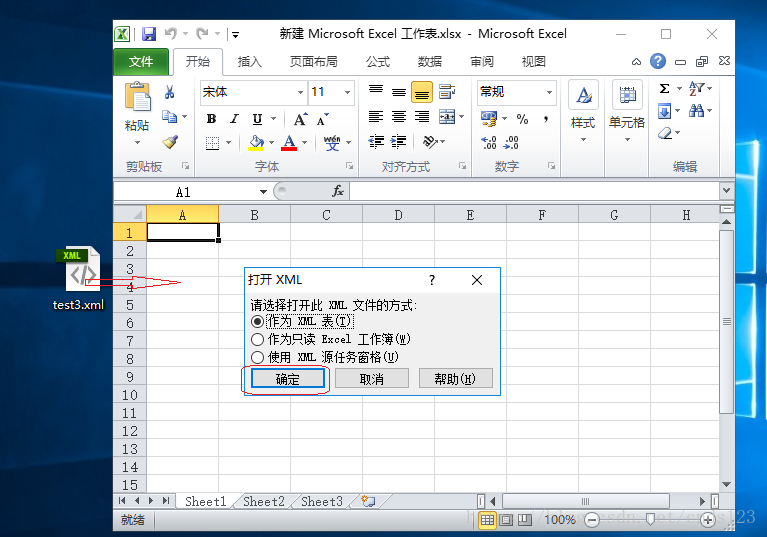The image size is (767, 537).
Task: Click the text orientation icon
Action: point(430,142)
